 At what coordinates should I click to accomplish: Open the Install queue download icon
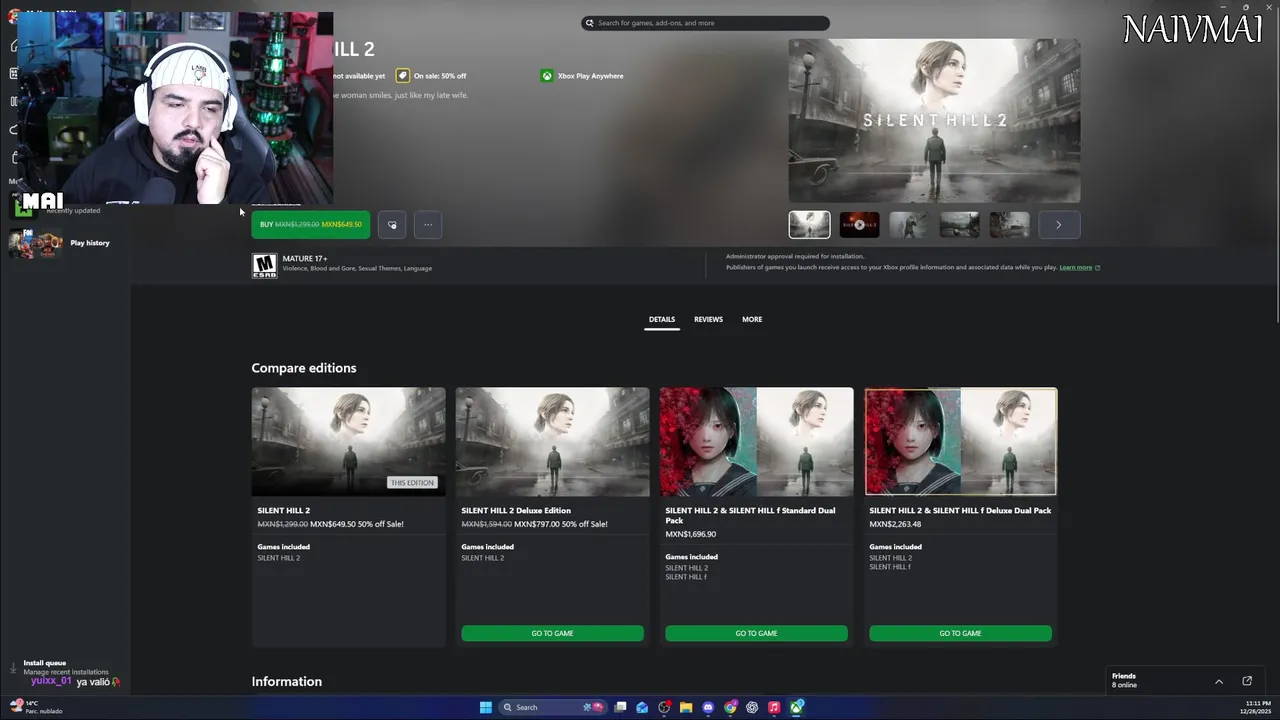click(x=14, y=667)
